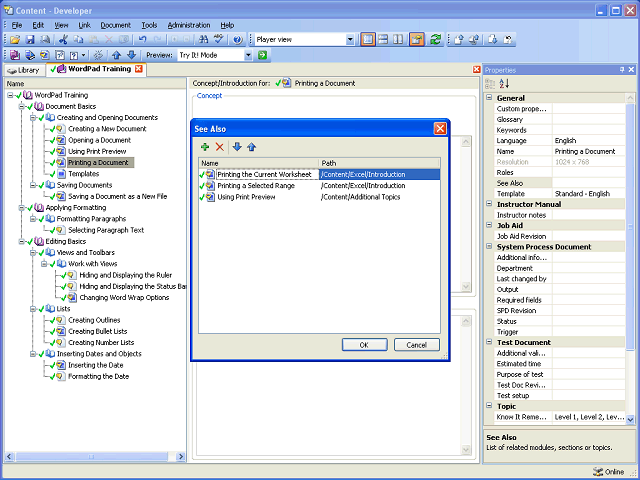Open the File menu
Image resolution: width=640 pixels, height=480 pixels.
(x=17, y=25)
